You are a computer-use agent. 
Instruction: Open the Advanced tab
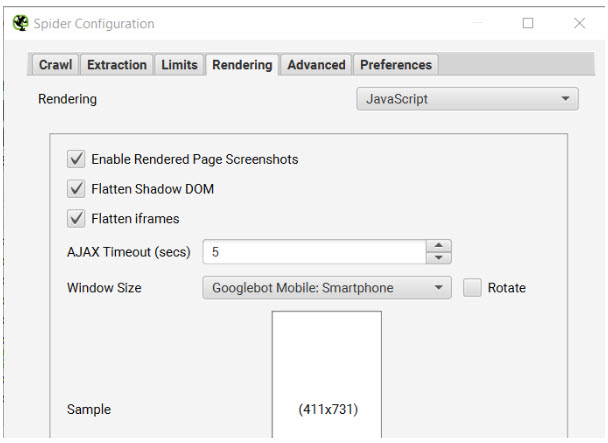(316, 64)
